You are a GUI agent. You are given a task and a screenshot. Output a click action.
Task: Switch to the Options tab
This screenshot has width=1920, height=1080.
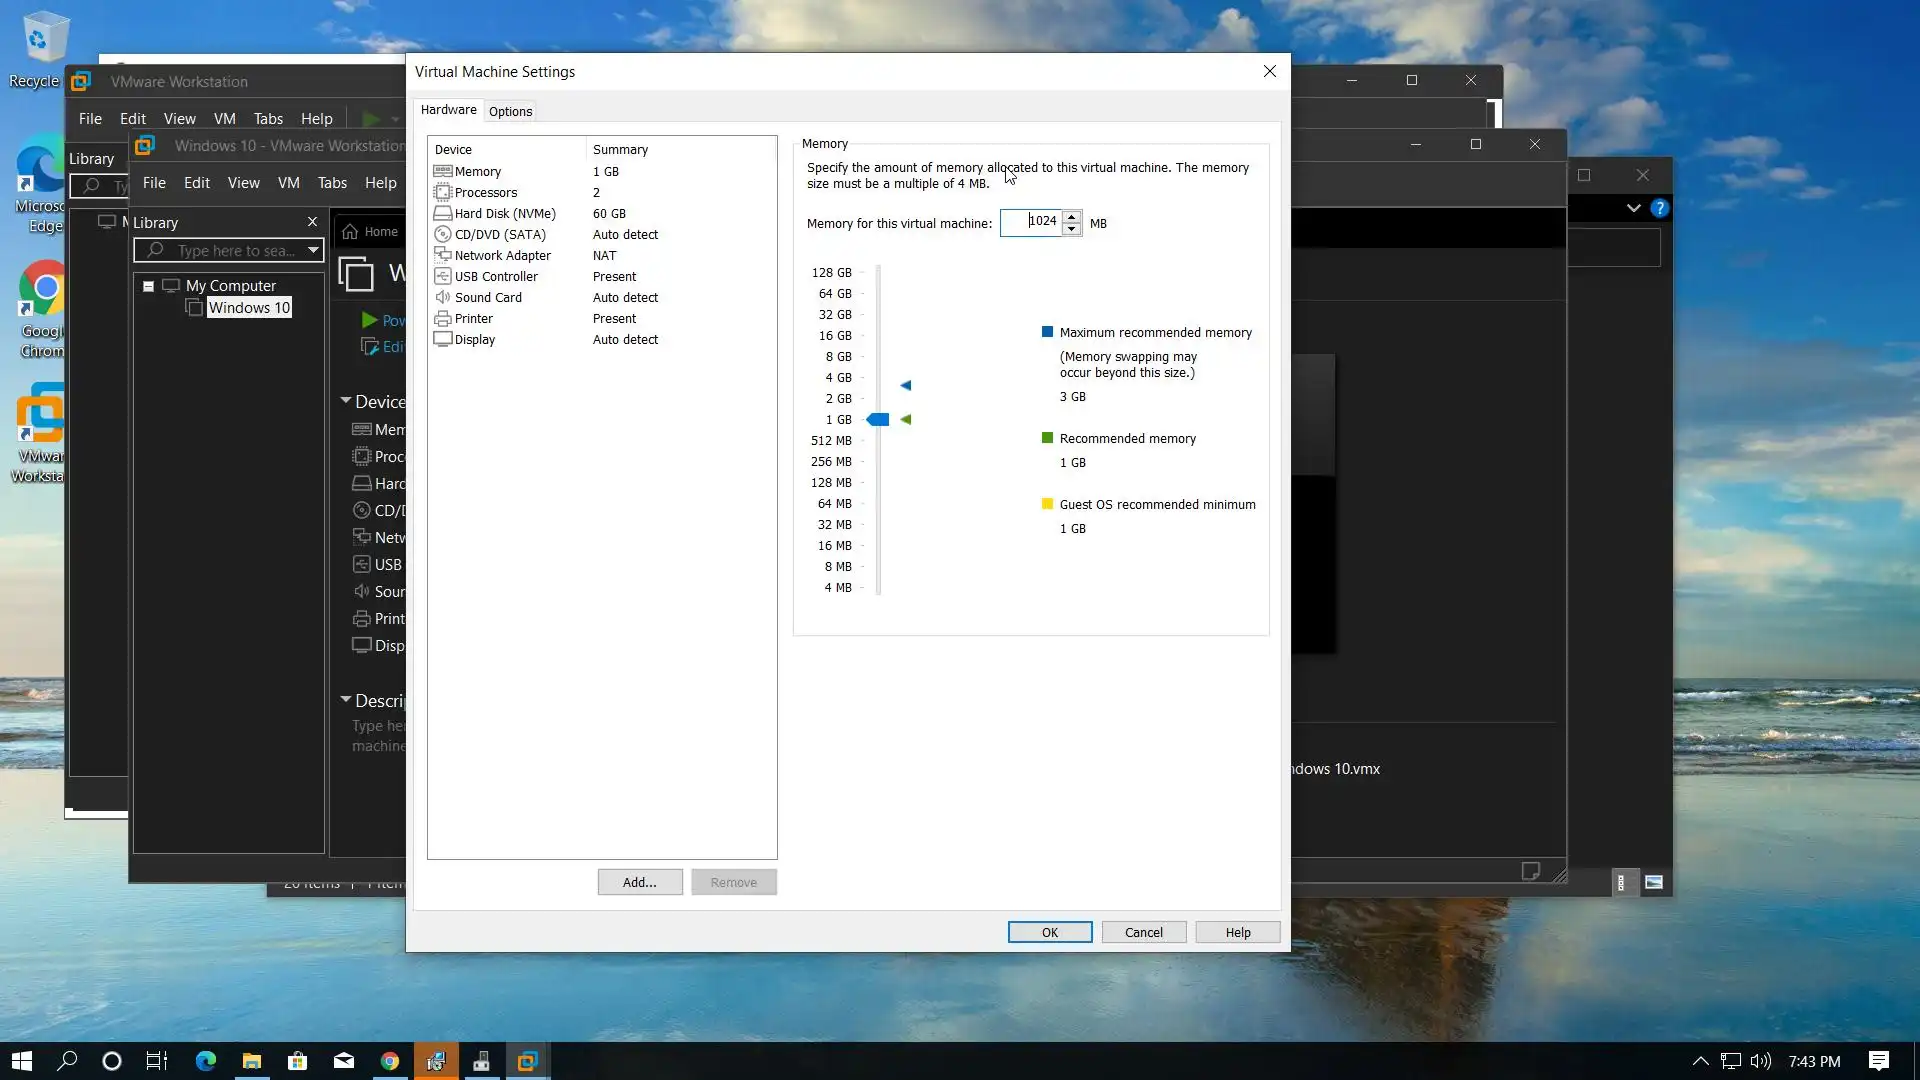point(510,111)
